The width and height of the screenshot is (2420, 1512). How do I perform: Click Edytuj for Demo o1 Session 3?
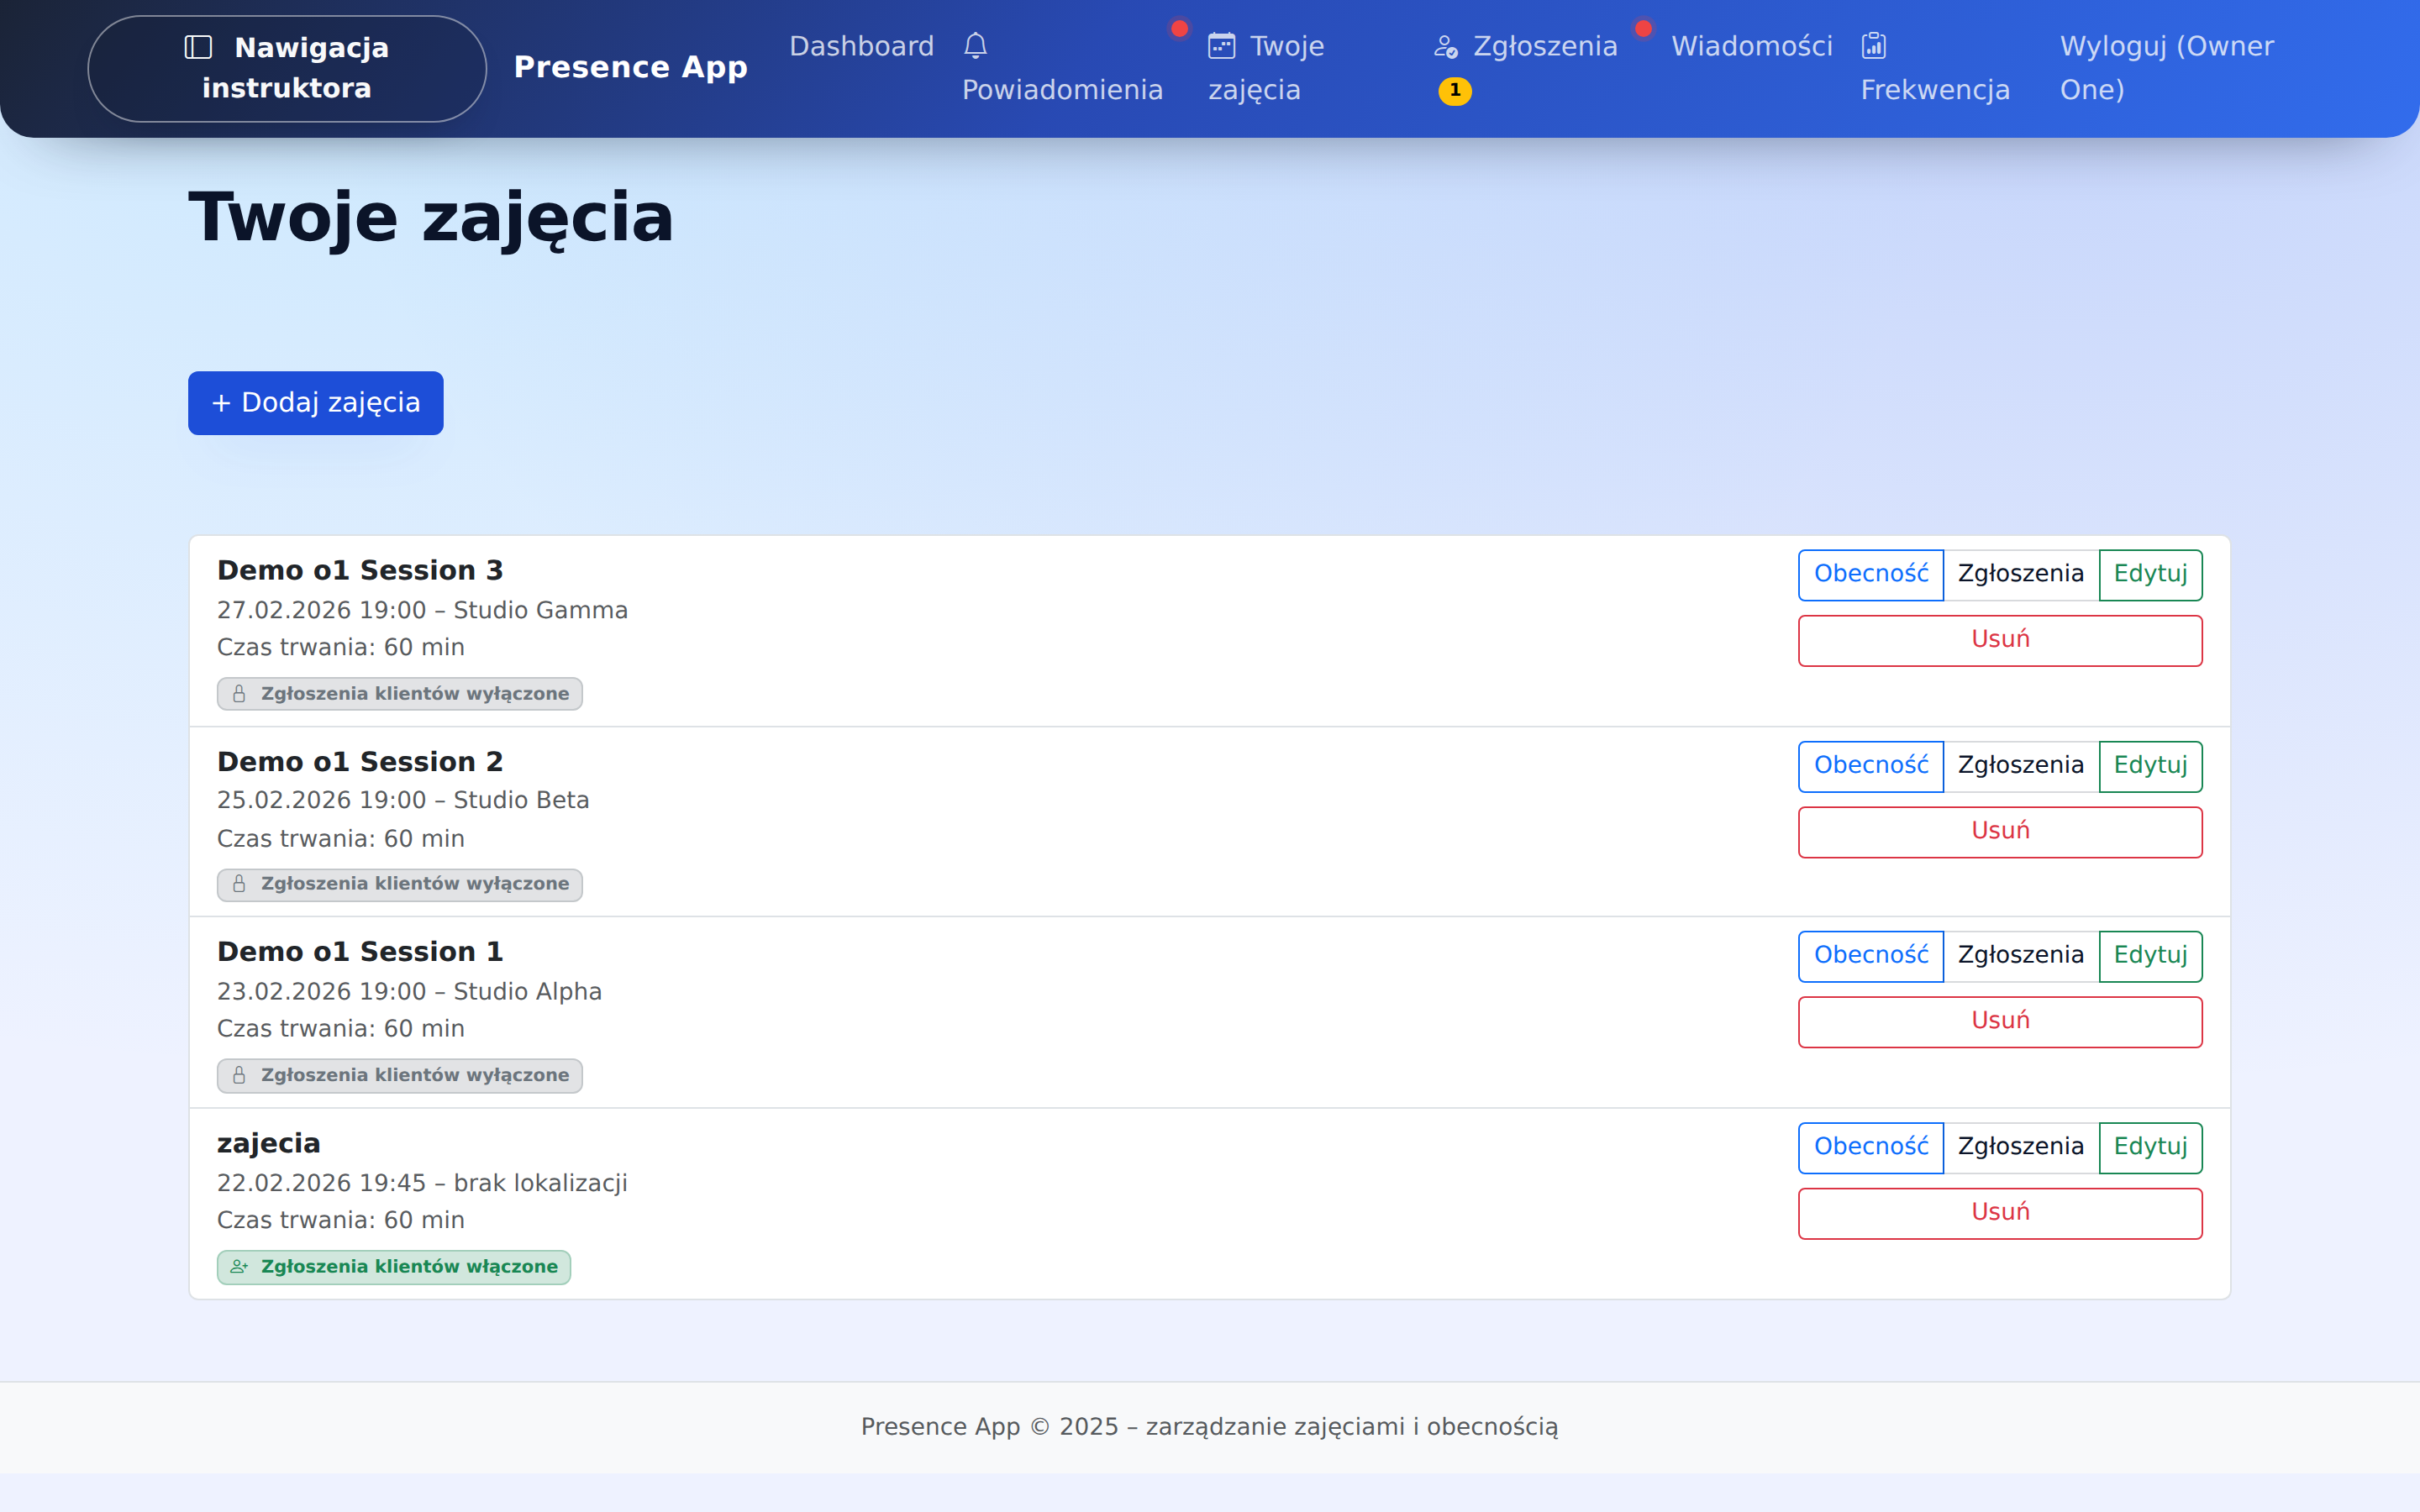(2150, 575)
